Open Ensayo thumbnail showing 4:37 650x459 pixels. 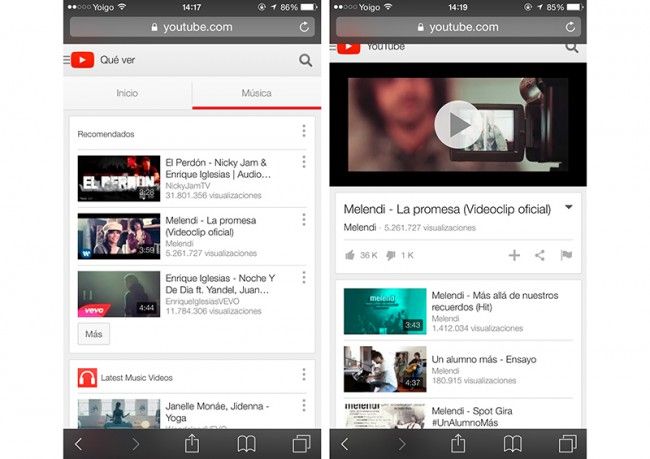point(385,369)
